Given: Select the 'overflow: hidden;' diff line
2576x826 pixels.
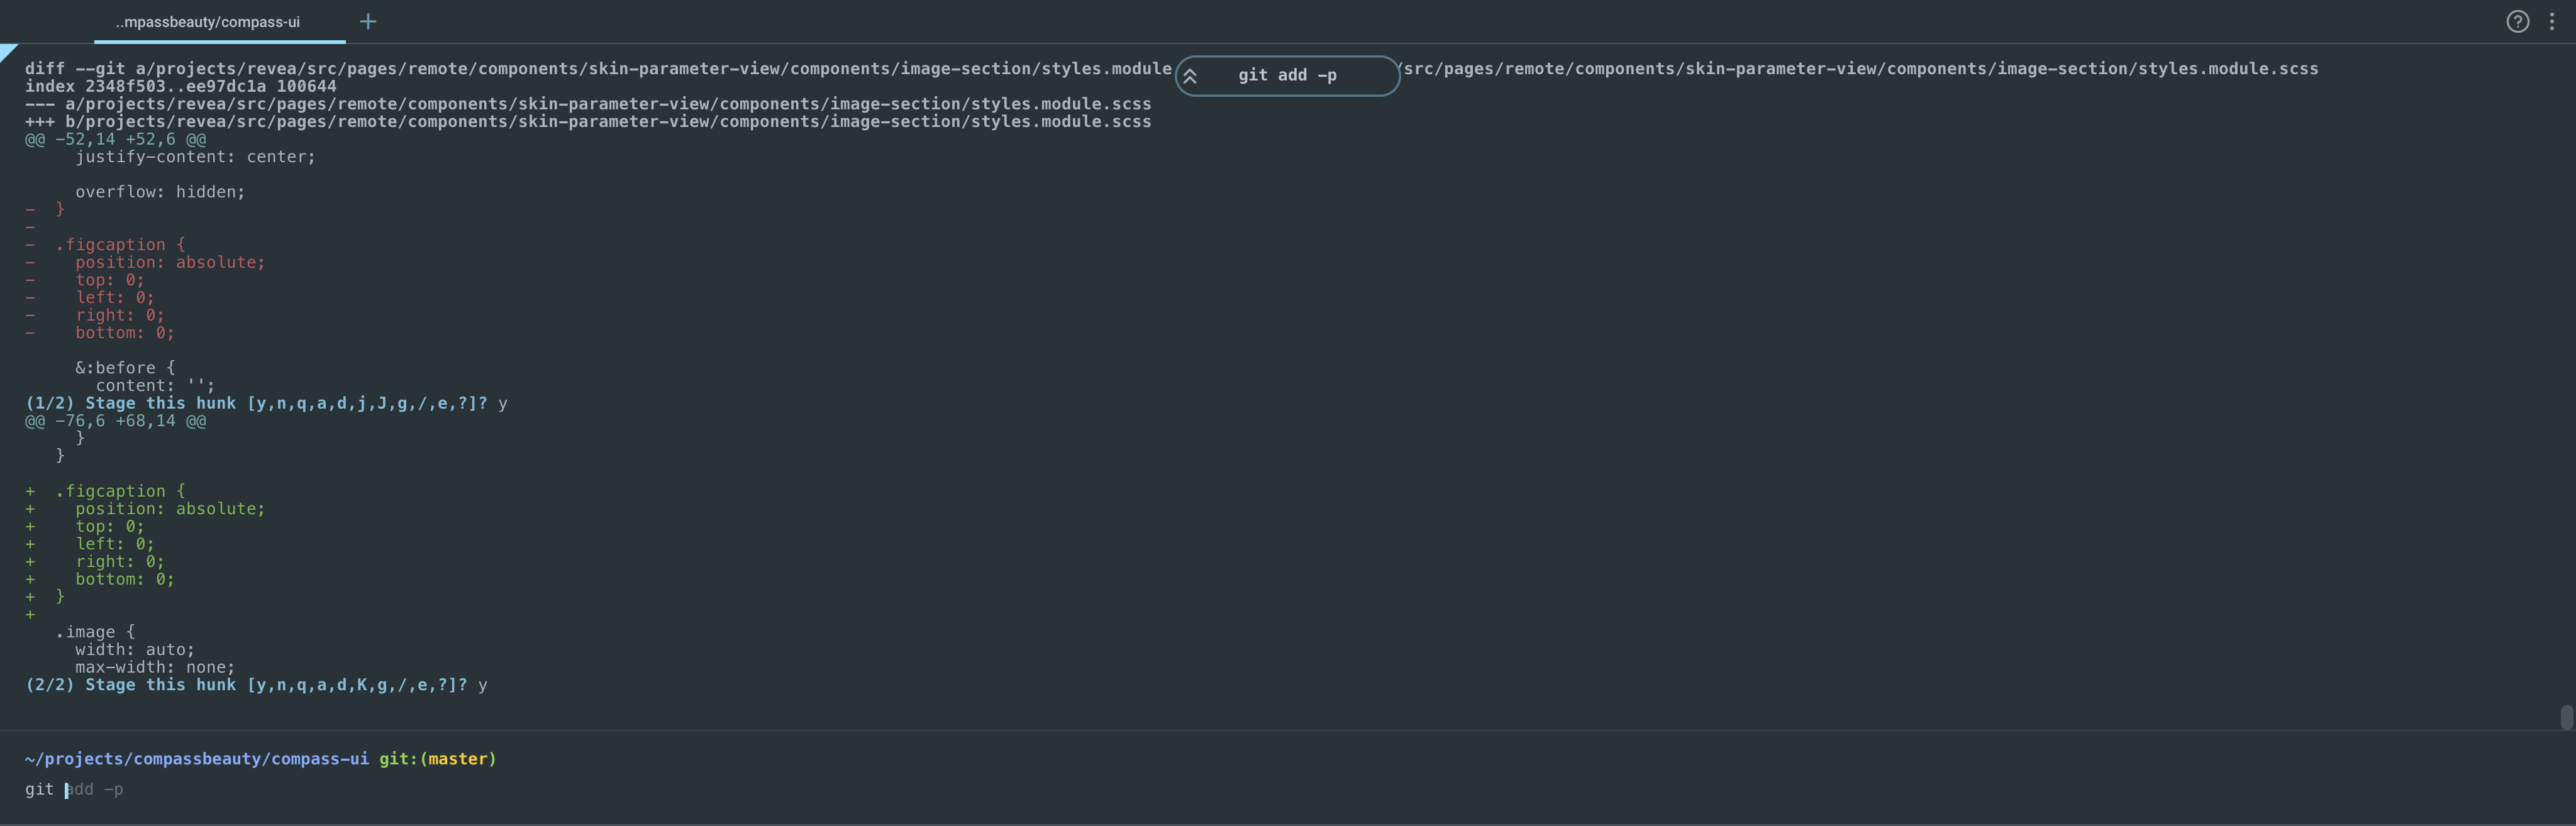Looking at the screenshot, I should 160,191.
